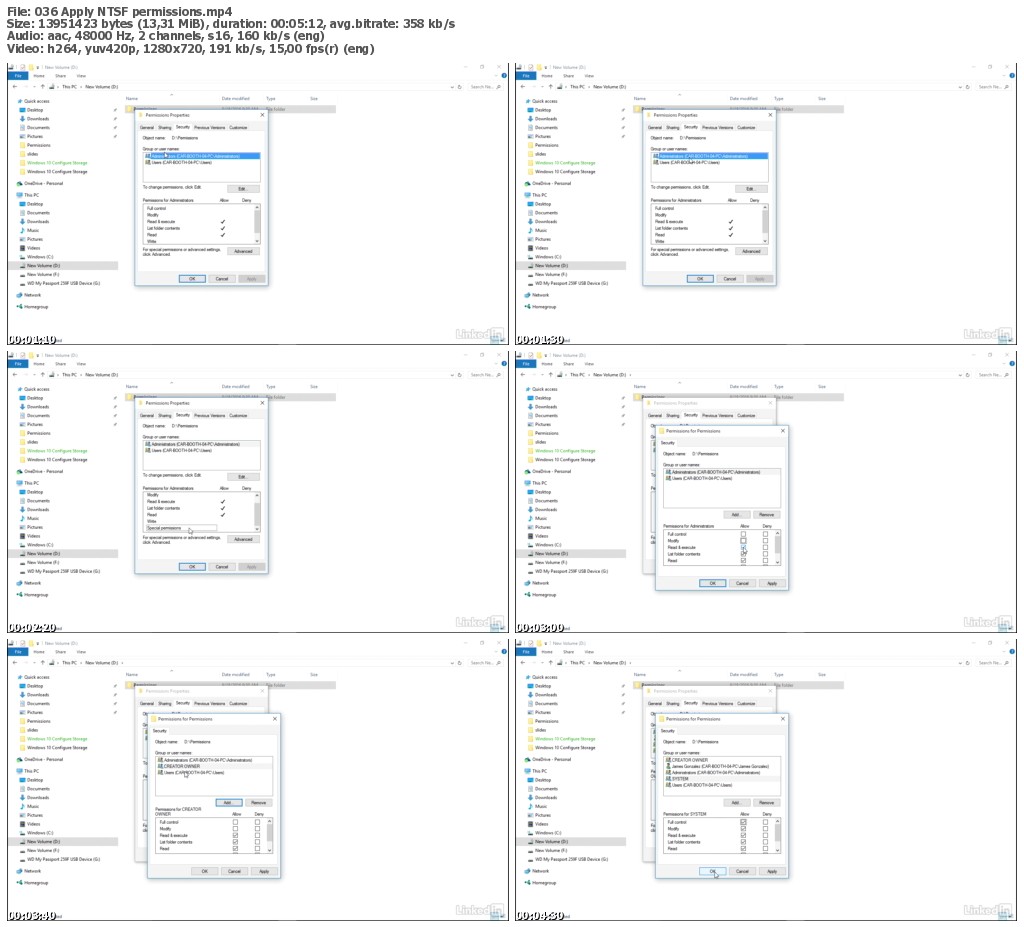Screen dimensions: 1024x927
Task: In the 00:03:40 frame, click the Videos sidebar icon
Action: [22, 824]
